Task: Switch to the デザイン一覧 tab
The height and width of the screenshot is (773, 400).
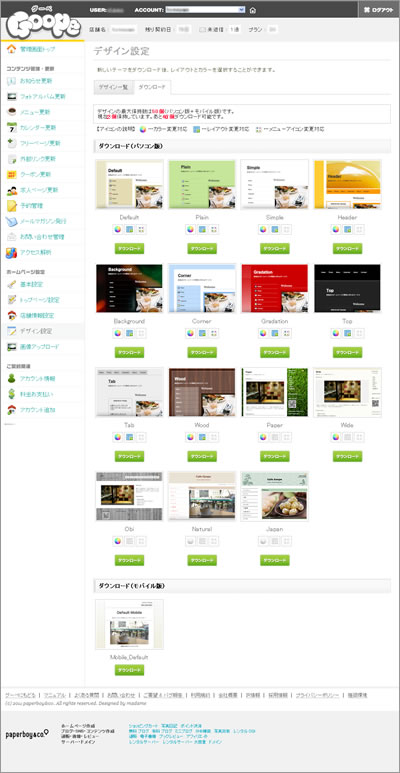Action: click(x=113, y=87)
